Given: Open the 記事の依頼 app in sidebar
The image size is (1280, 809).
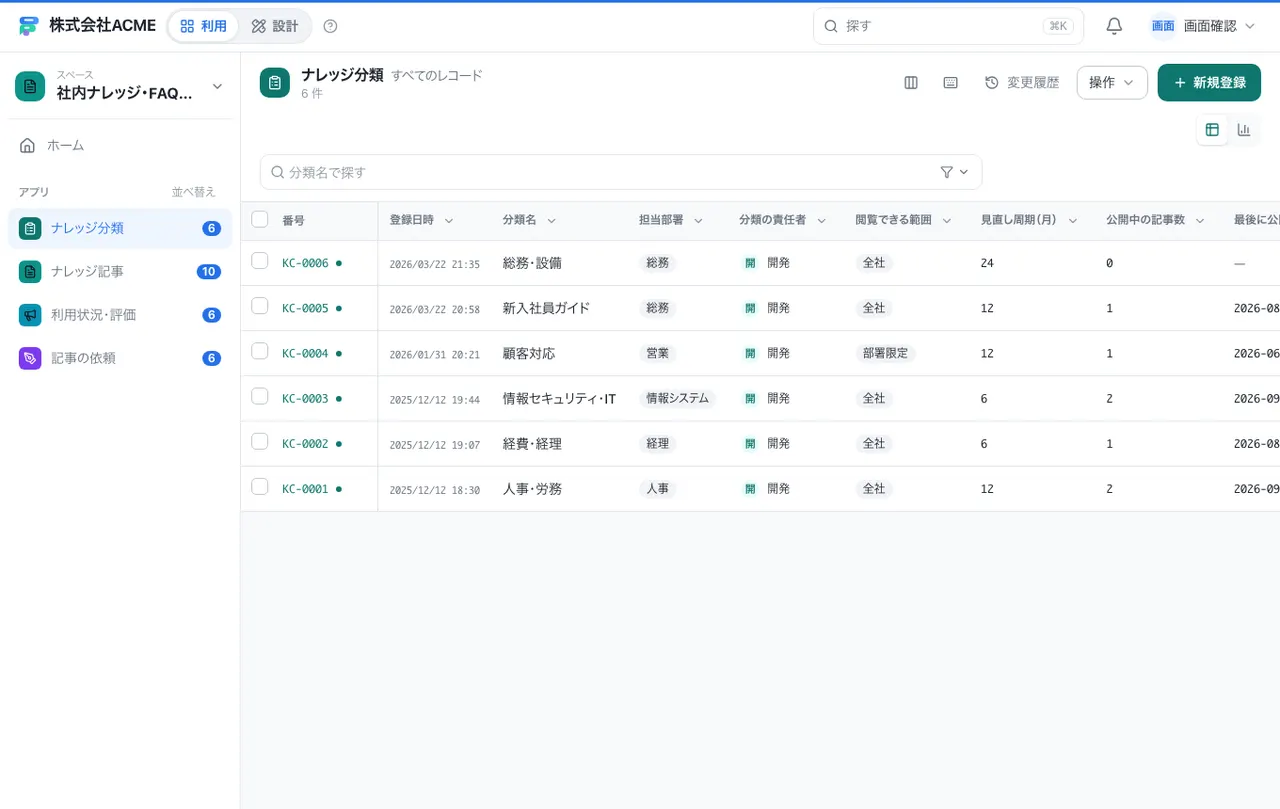Looking at the screenshot, I should click(120, 358).
